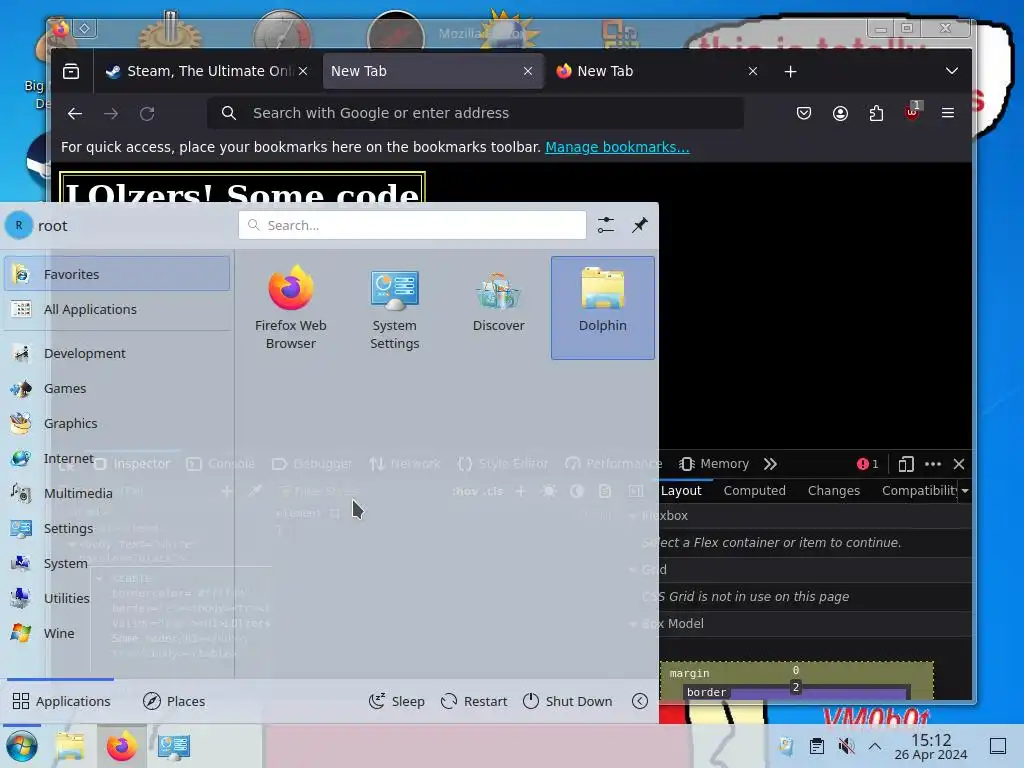Switch to the Places tab
This screenshot has height=768, width=1024.
(x=174, y=701)
